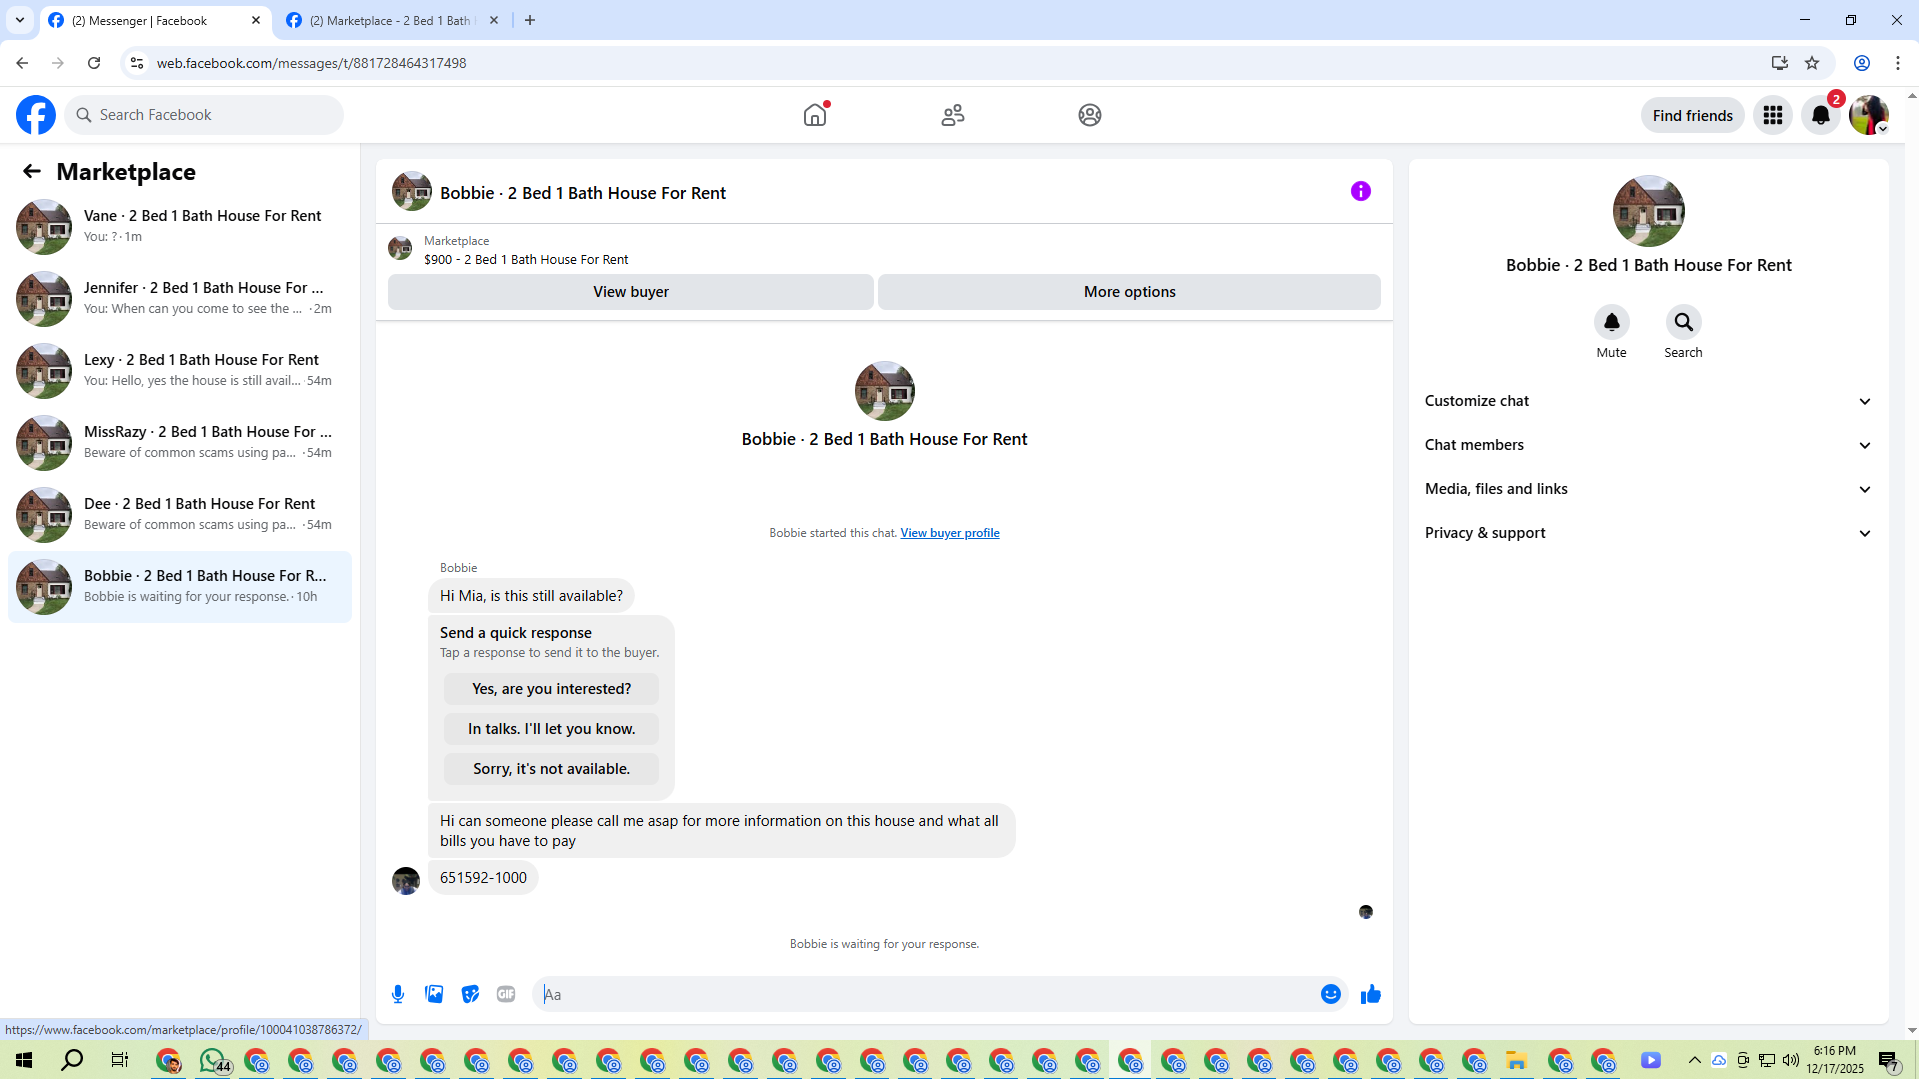1919x1079 pixels.
Task: Click View buyer button
Action: pyautogui.click(x=631, y=292)
